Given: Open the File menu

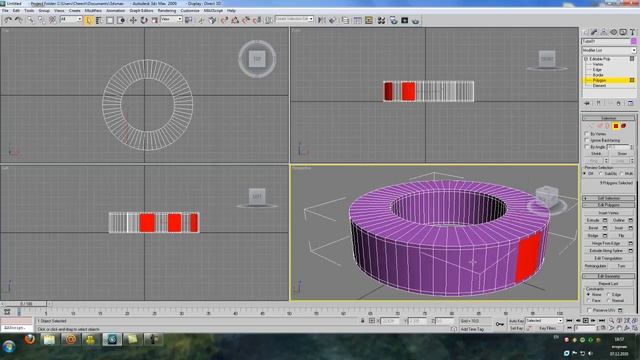Looking at the screenshot, I should coord(5,11).
